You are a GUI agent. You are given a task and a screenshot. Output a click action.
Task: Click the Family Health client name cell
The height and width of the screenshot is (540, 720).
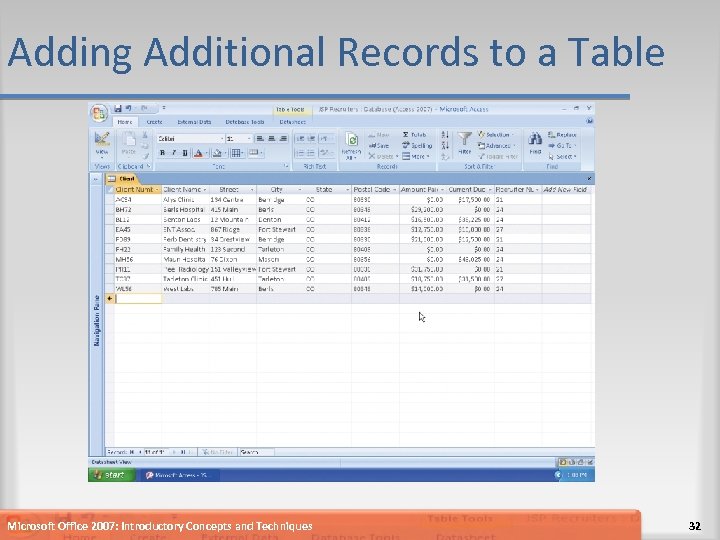(x=186, y=249)
